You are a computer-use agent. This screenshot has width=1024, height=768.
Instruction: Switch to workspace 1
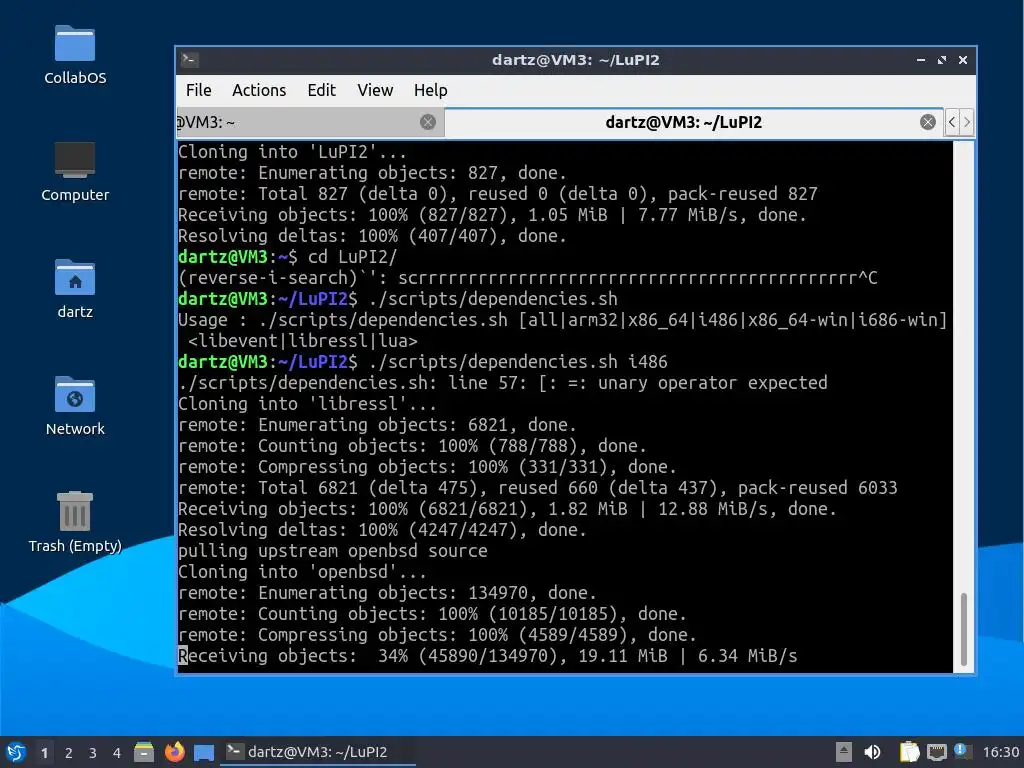(x=44, y=752)
